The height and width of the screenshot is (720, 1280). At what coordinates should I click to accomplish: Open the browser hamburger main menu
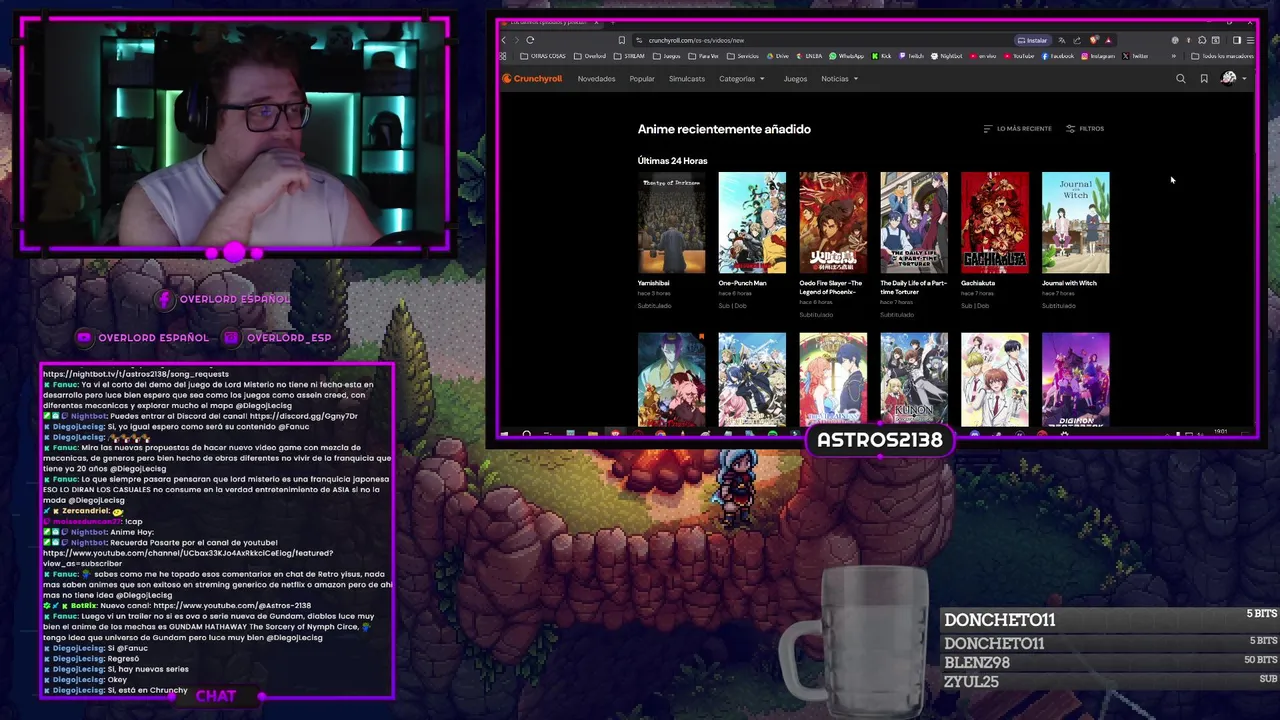click(1250, 40)
